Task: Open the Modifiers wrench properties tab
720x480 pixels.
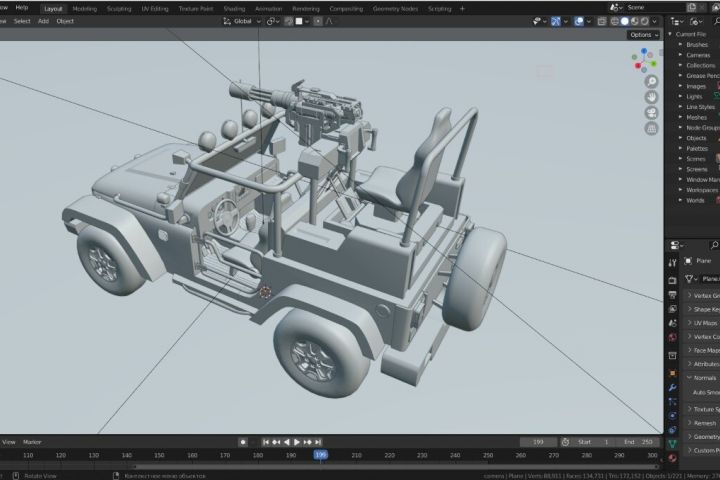Action: (672, 387)
